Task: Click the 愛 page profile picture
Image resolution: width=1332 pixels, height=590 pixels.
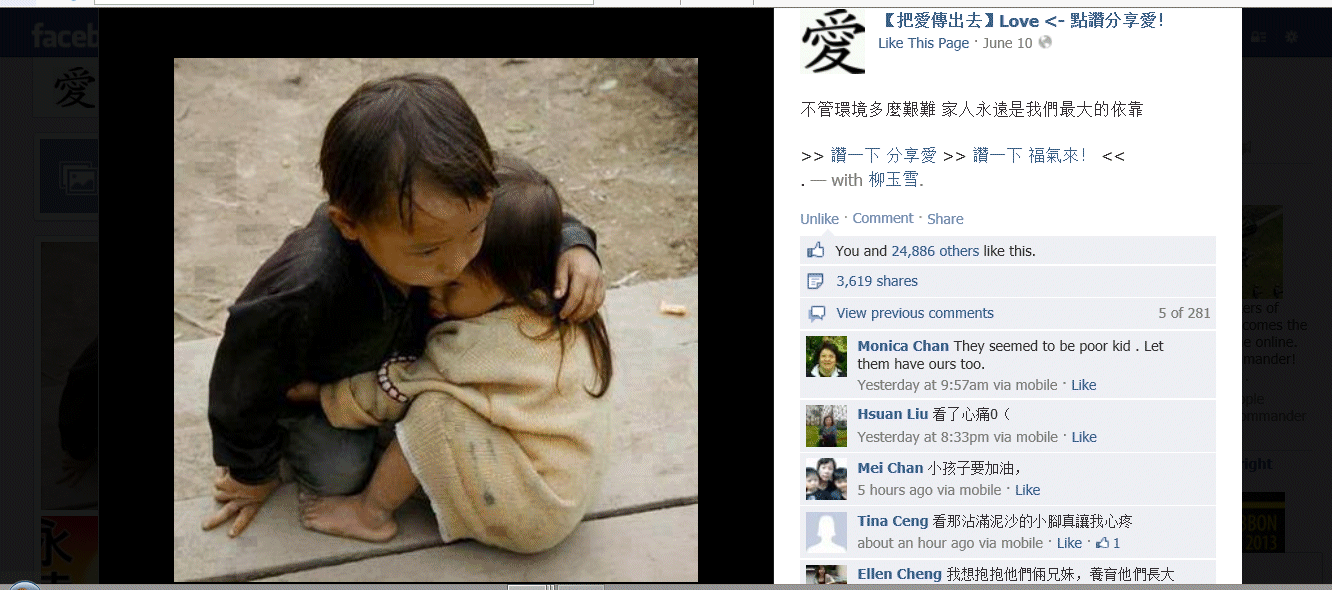Action: click(832, 42)
